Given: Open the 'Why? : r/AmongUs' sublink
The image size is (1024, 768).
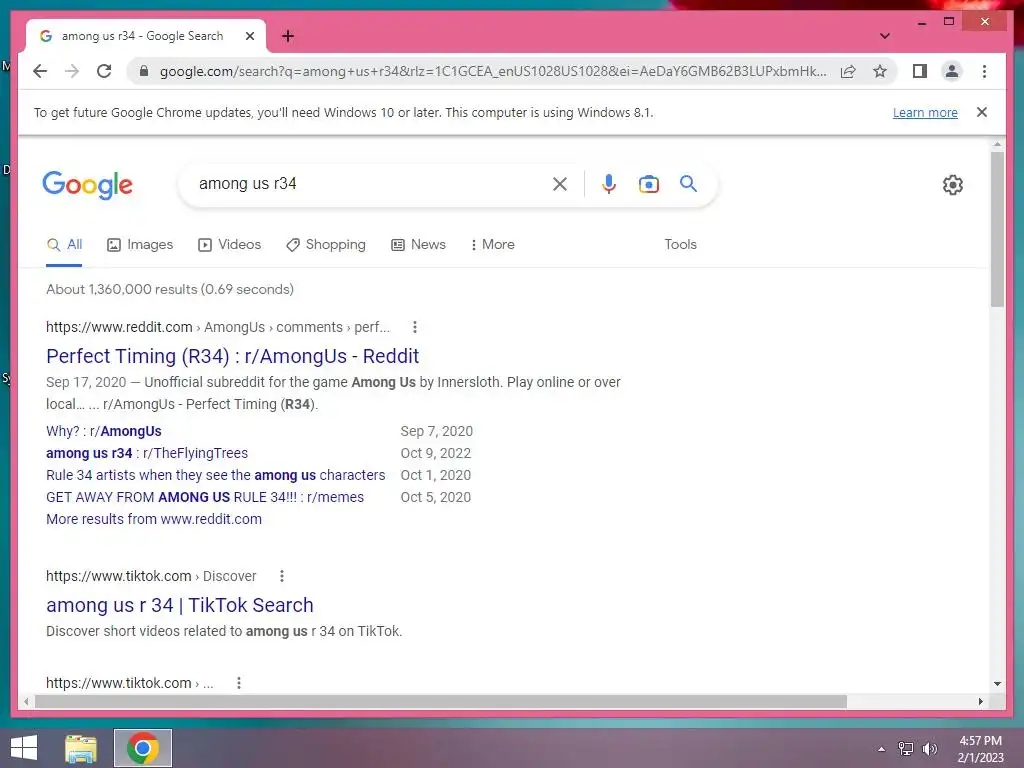Looking at the screenshot, I should pyautogui.click(x=103, y=431).
